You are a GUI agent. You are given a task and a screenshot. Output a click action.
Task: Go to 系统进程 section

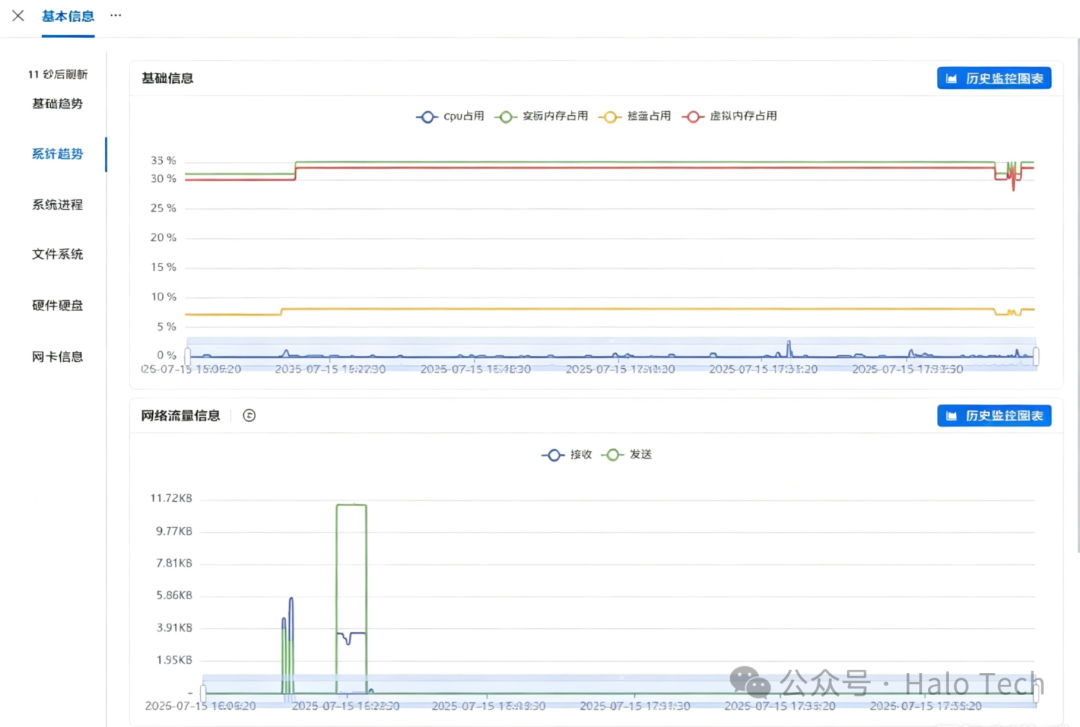[x=57, y=205]
